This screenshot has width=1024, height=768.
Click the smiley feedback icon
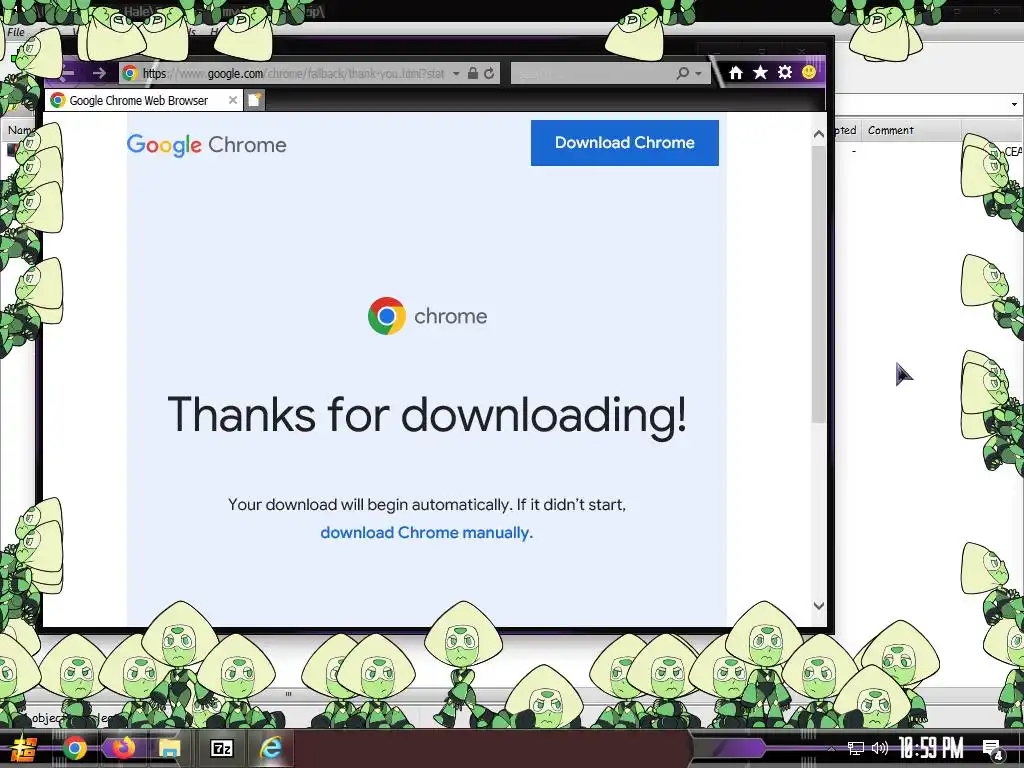(x=809, y=72)
